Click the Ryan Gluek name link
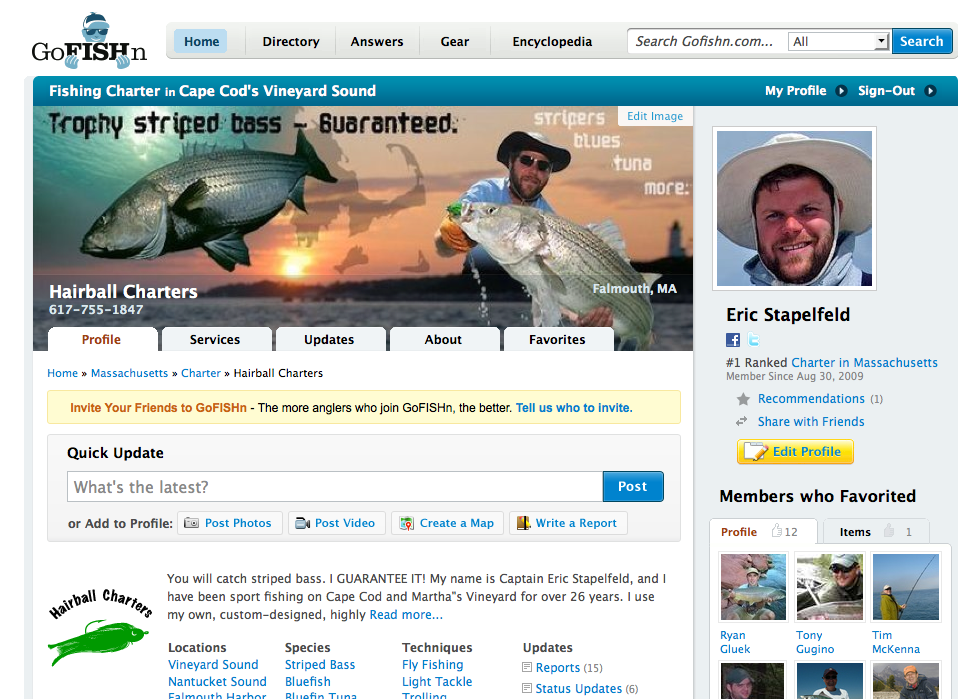The image size is (968, 699). coord(735,642)
